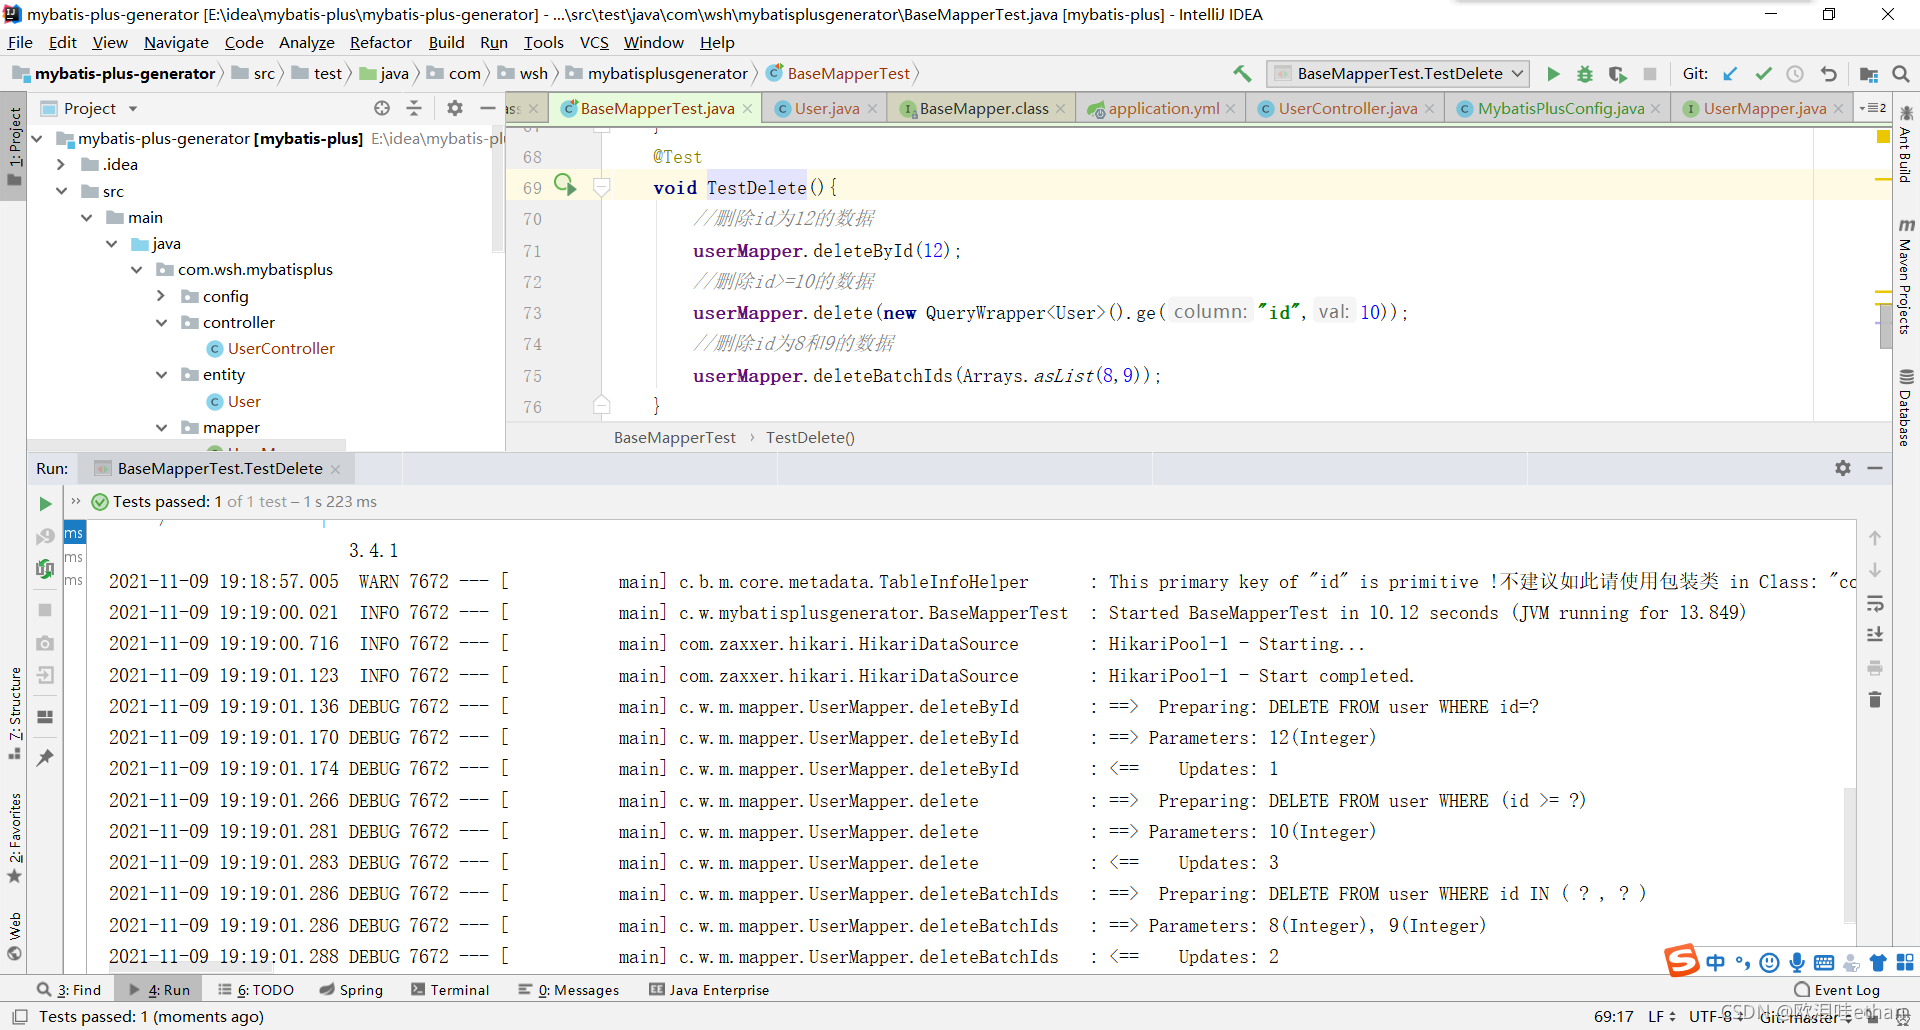The width and height of the screenshot is (1920, 1030).
Task: Click the Git revert undo icon
Action: click(x=1828, y=73)
